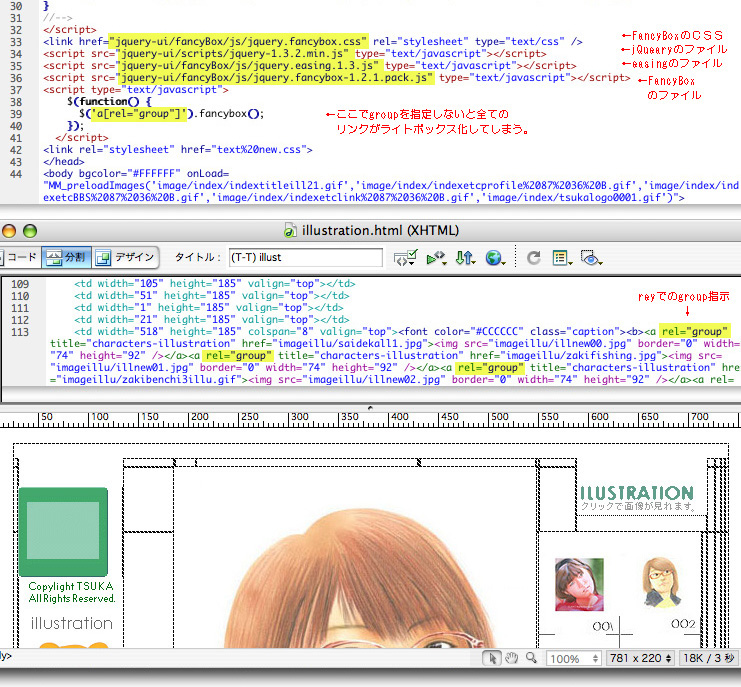Click the 18K / 3 秒 download size indicator
The width and height of the screenshot is (741, 687).
(x=708, y=658)
